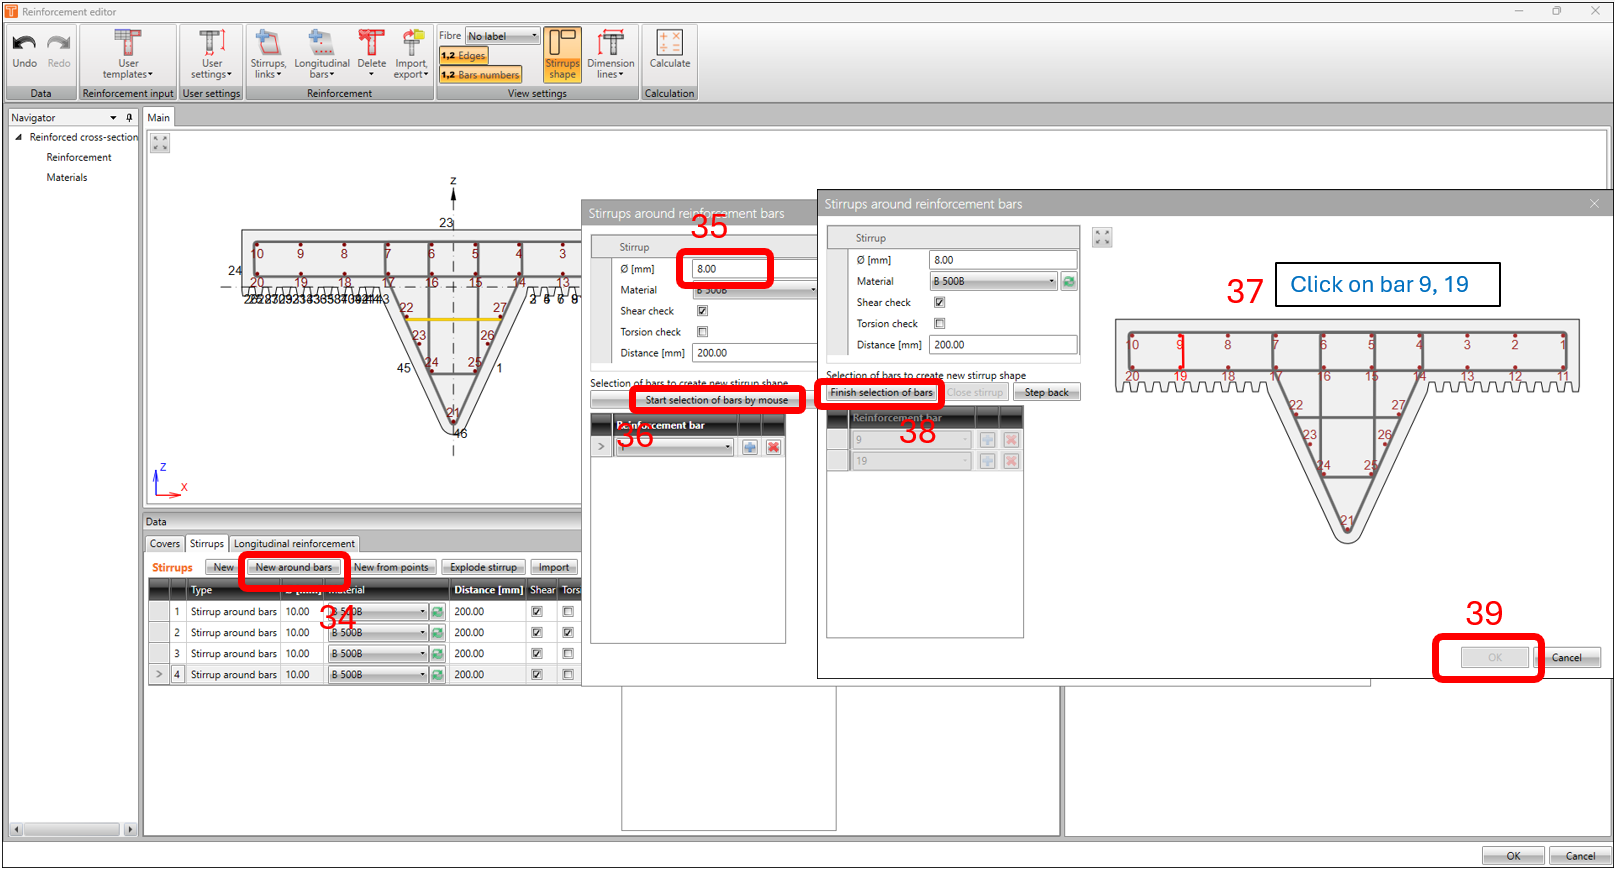This screenshot has width=1615, height=869.
Task: Toggle Shear check in the right Stirrups dialog
Action: (x=939, y=302)
